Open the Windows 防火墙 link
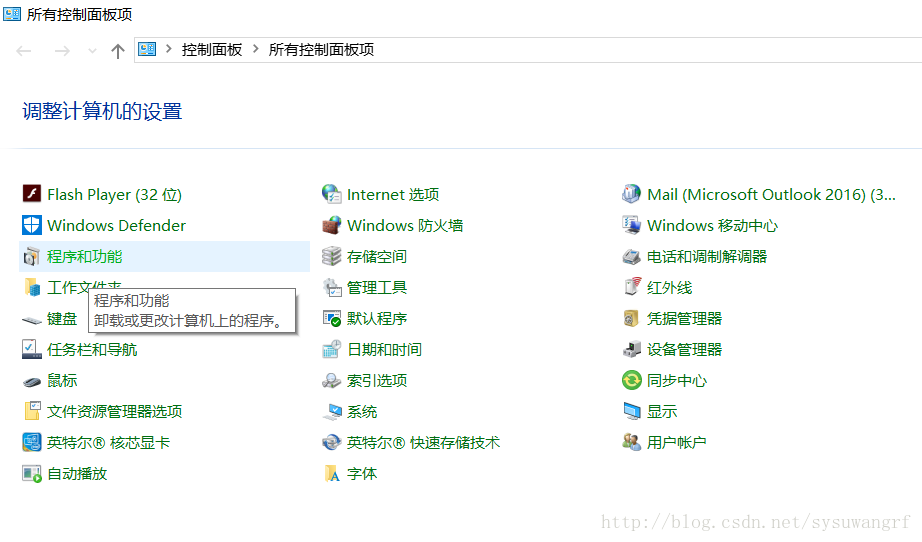 click(x=405, y=225)
